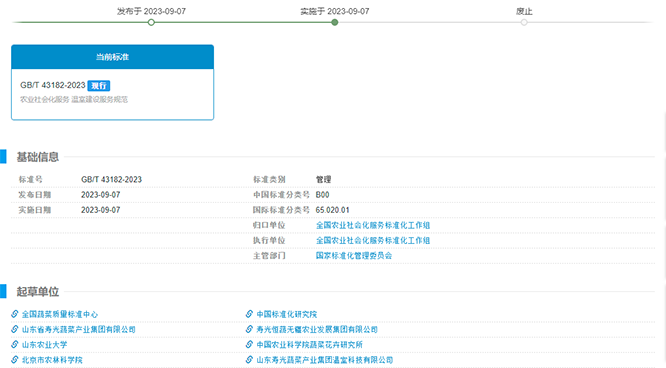Open 中国农业科学院蔬菜花卉研究所 link
This screenshot has width=666, height=368.
click(x=310, y=345)
